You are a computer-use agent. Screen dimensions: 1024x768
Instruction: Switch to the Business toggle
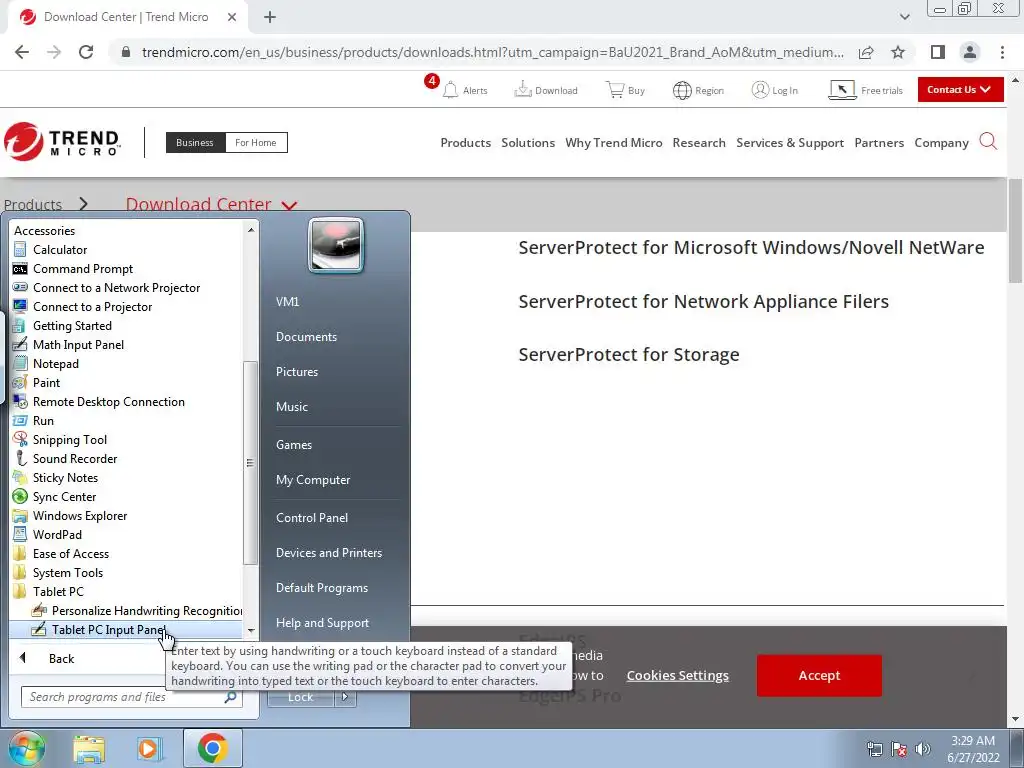[x=195, y=142]
